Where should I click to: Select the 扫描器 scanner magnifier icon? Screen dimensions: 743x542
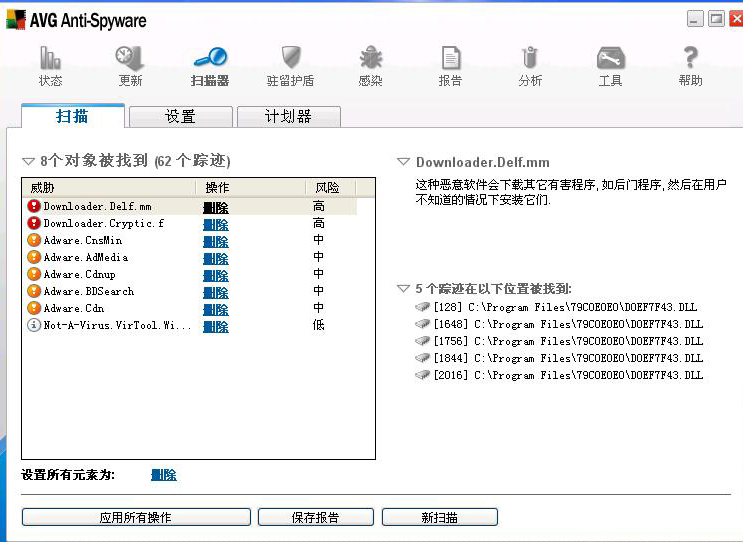[x=210, y=57]
